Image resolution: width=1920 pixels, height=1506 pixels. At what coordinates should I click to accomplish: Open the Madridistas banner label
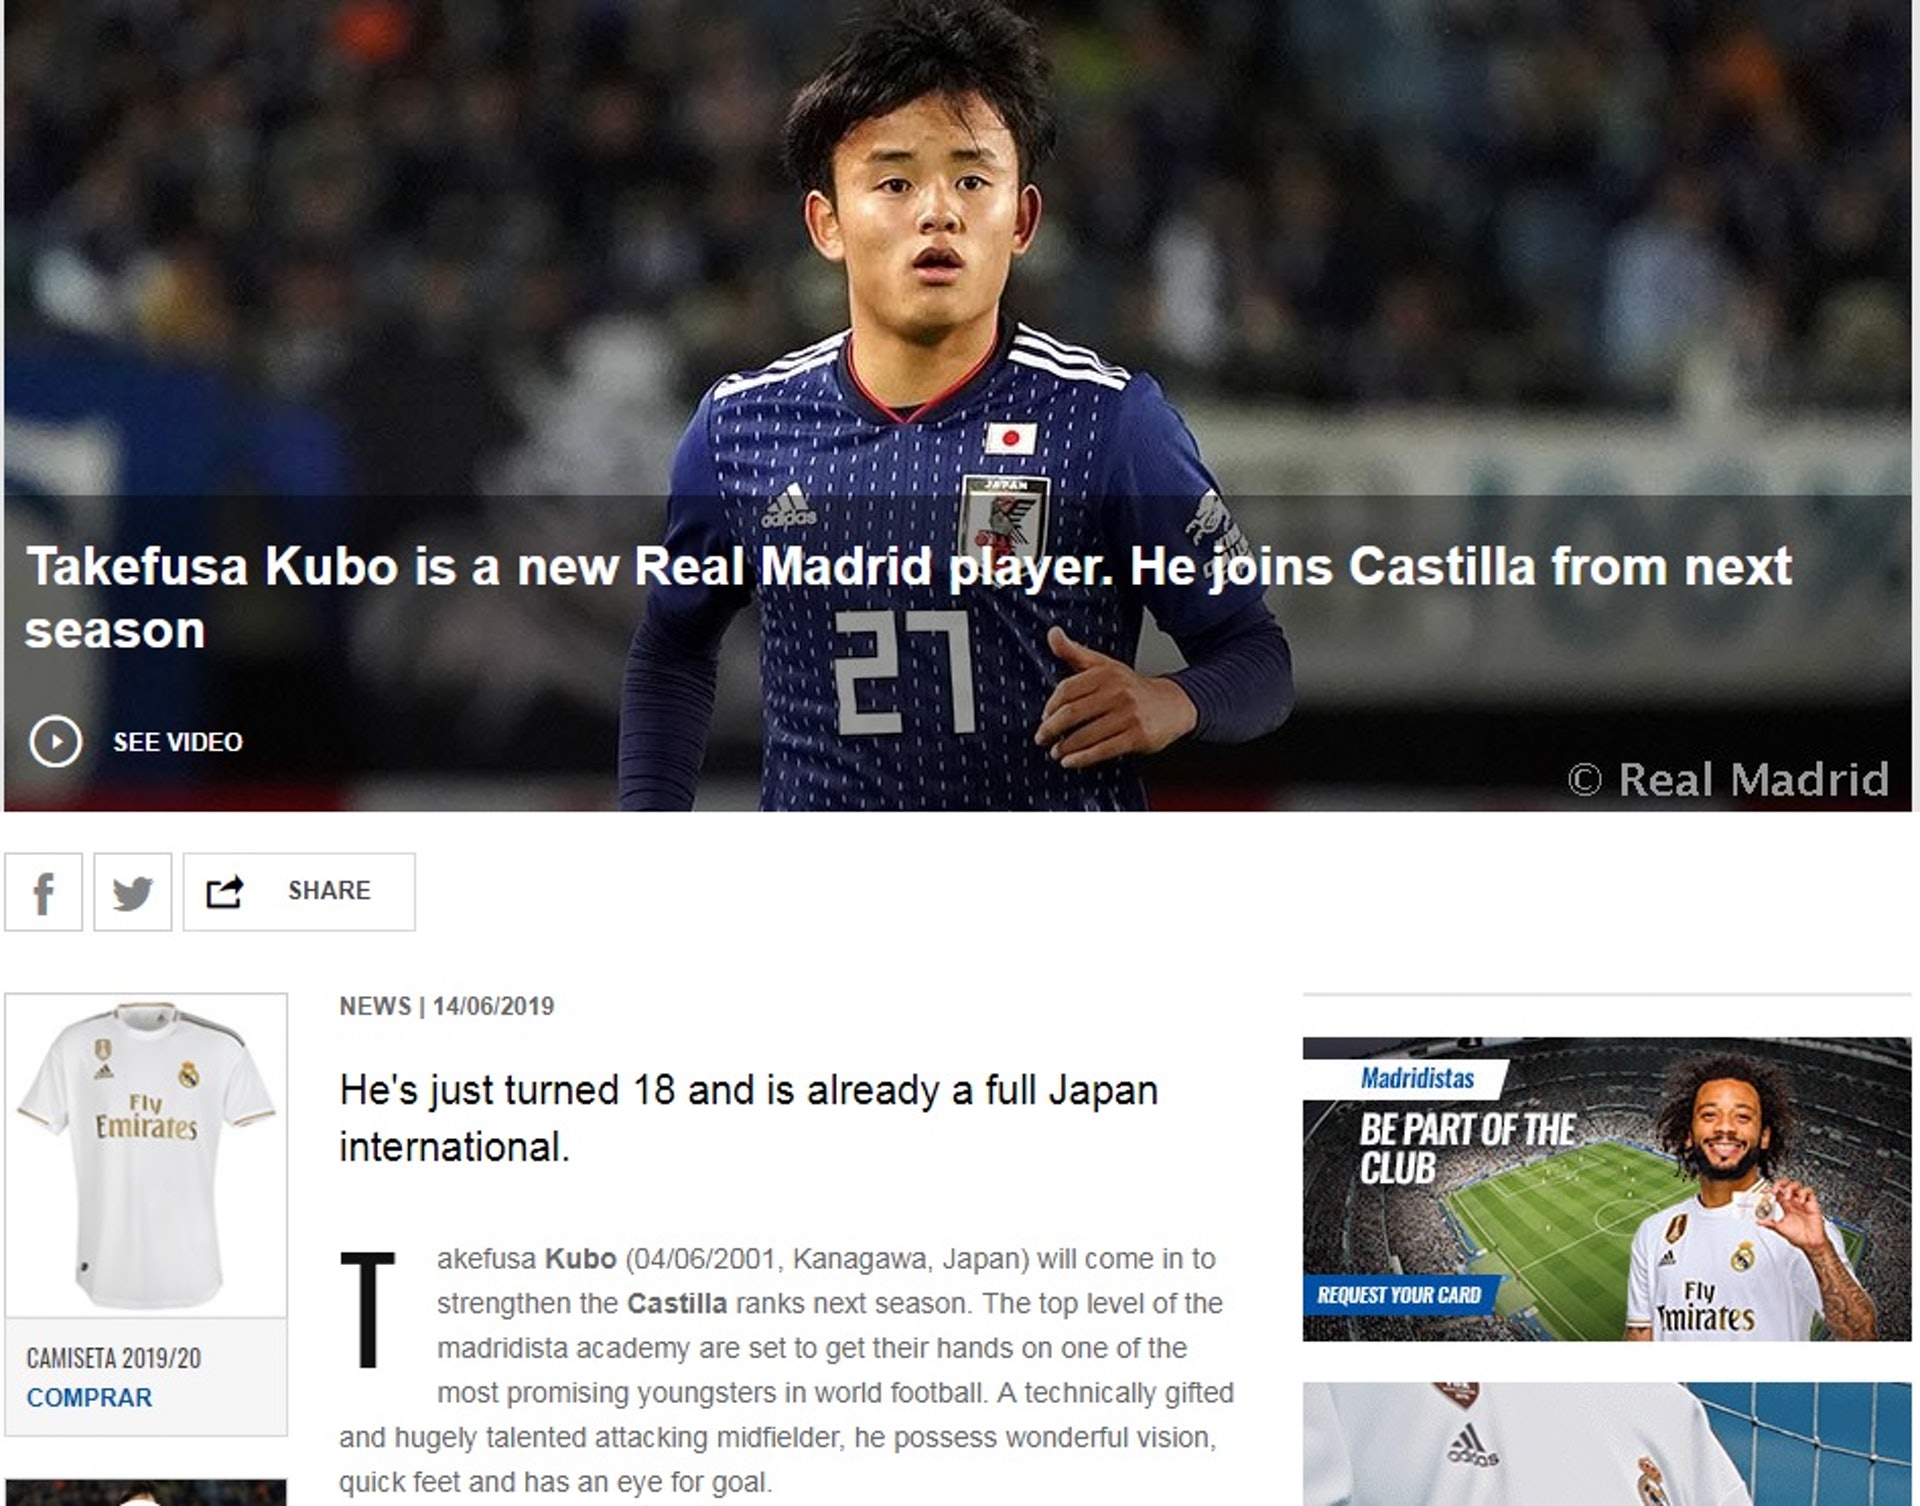tap(1417, 1078)
